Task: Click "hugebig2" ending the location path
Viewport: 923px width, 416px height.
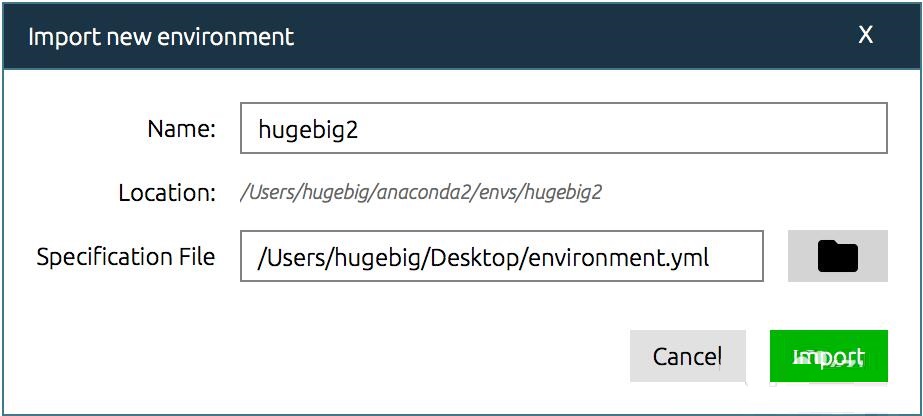Action: [x=562, y=192]
